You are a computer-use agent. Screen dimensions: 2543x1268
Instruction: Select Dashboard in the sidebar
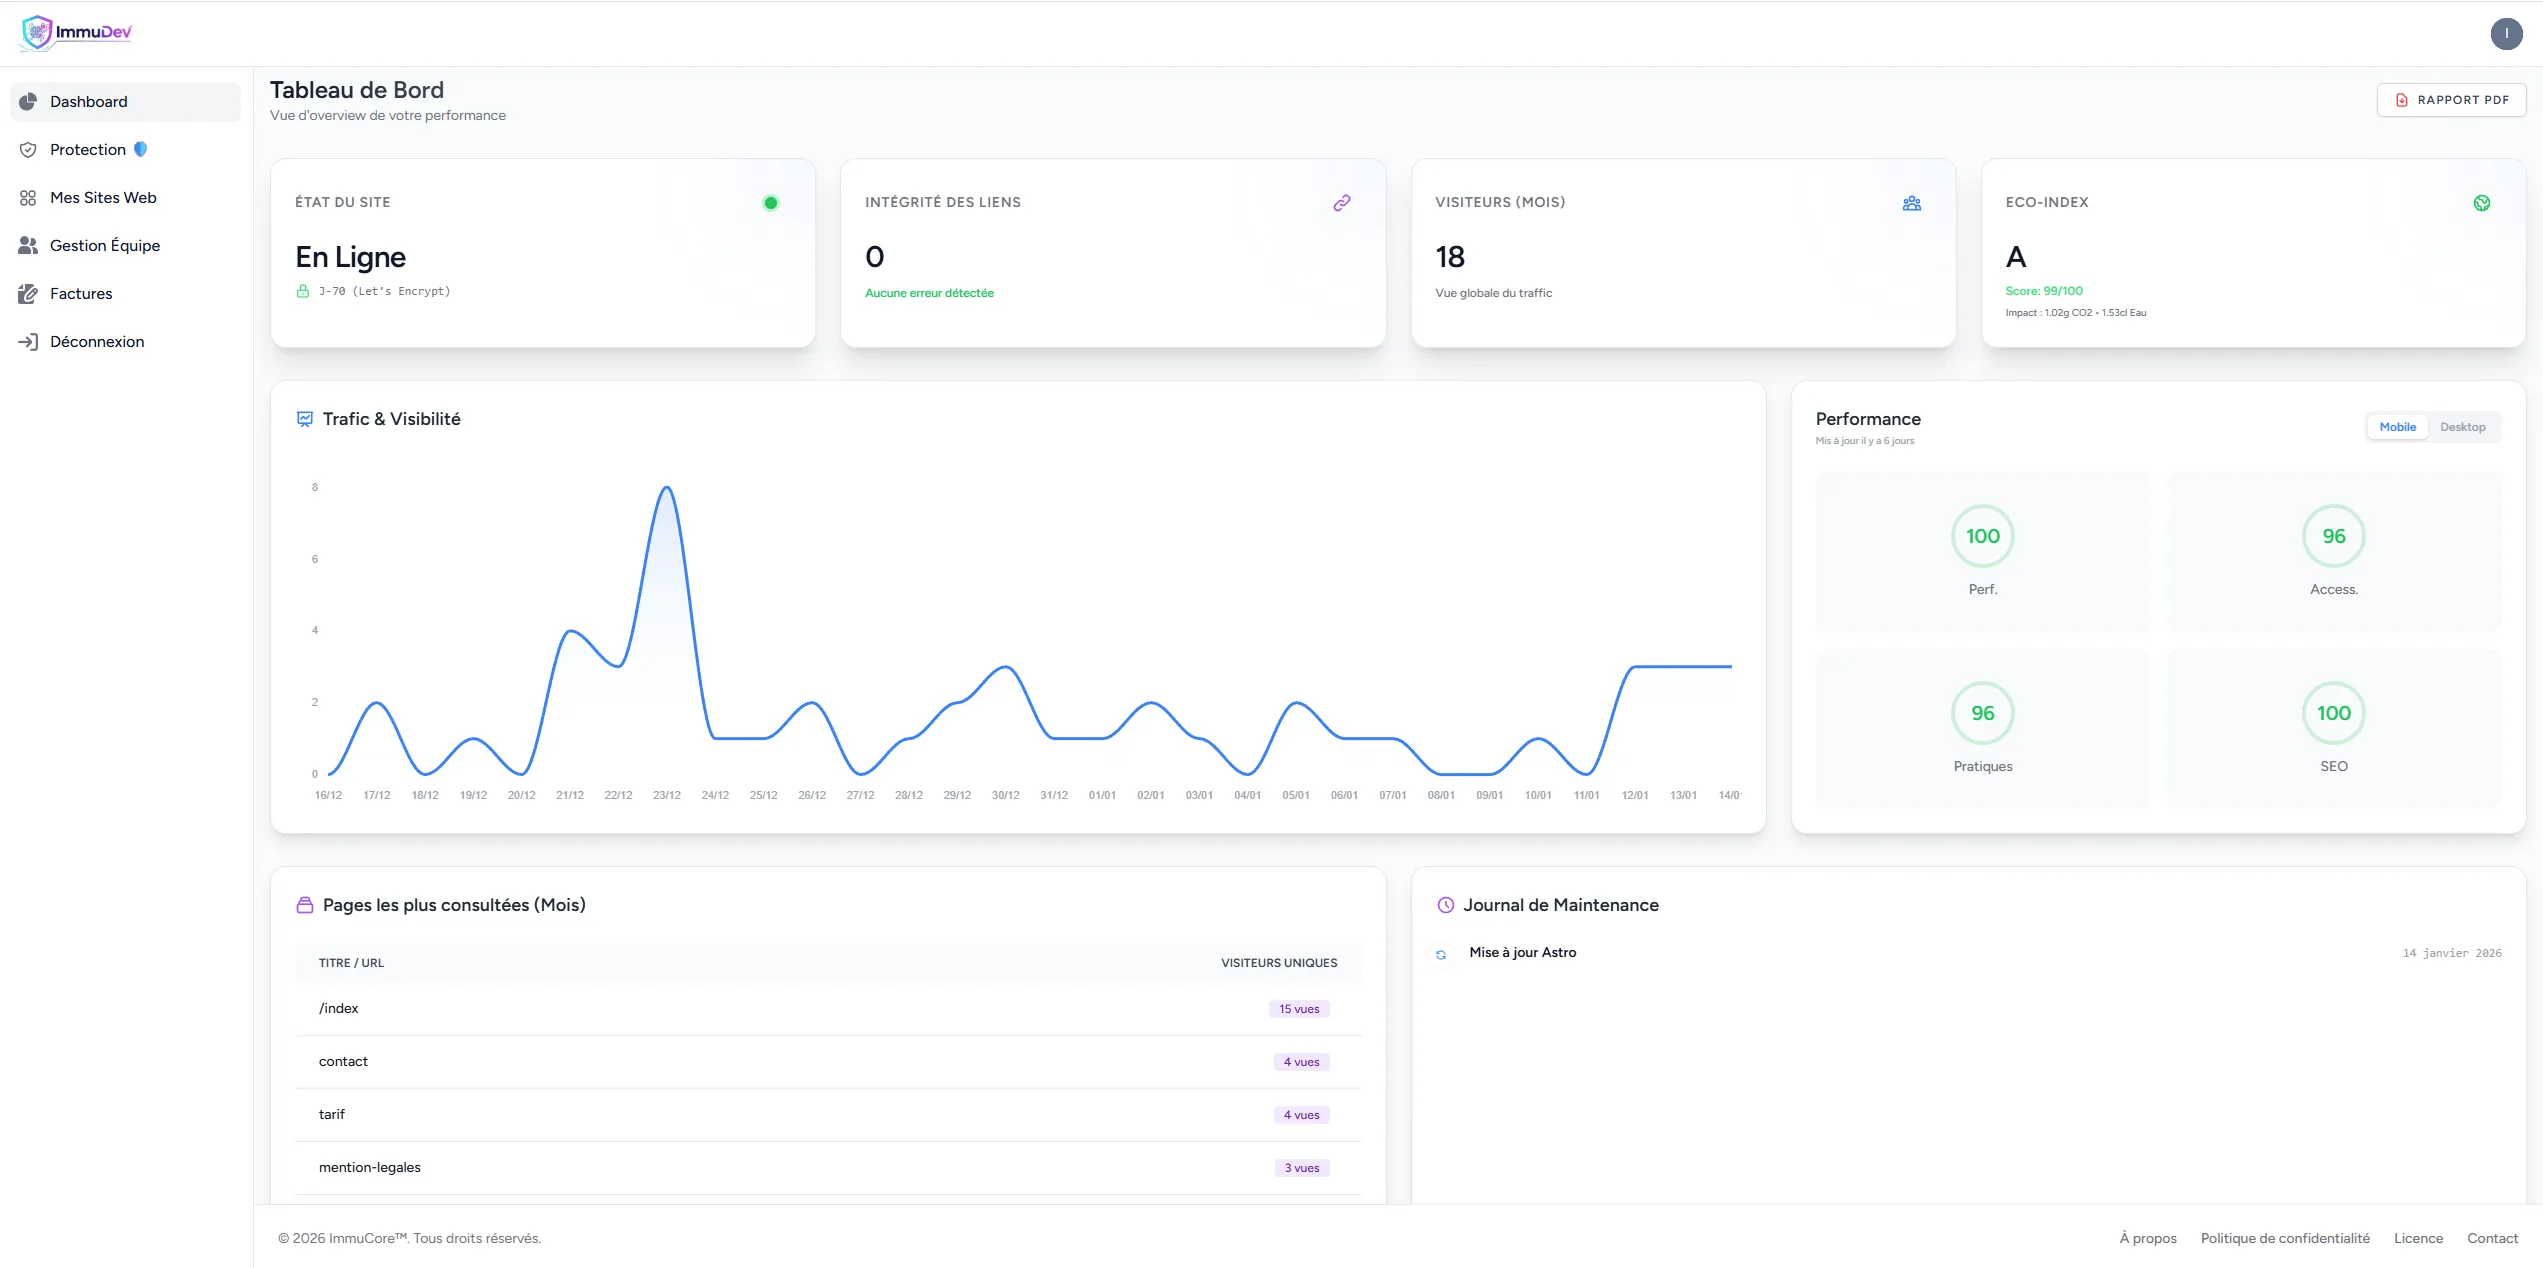pos(89,101)
